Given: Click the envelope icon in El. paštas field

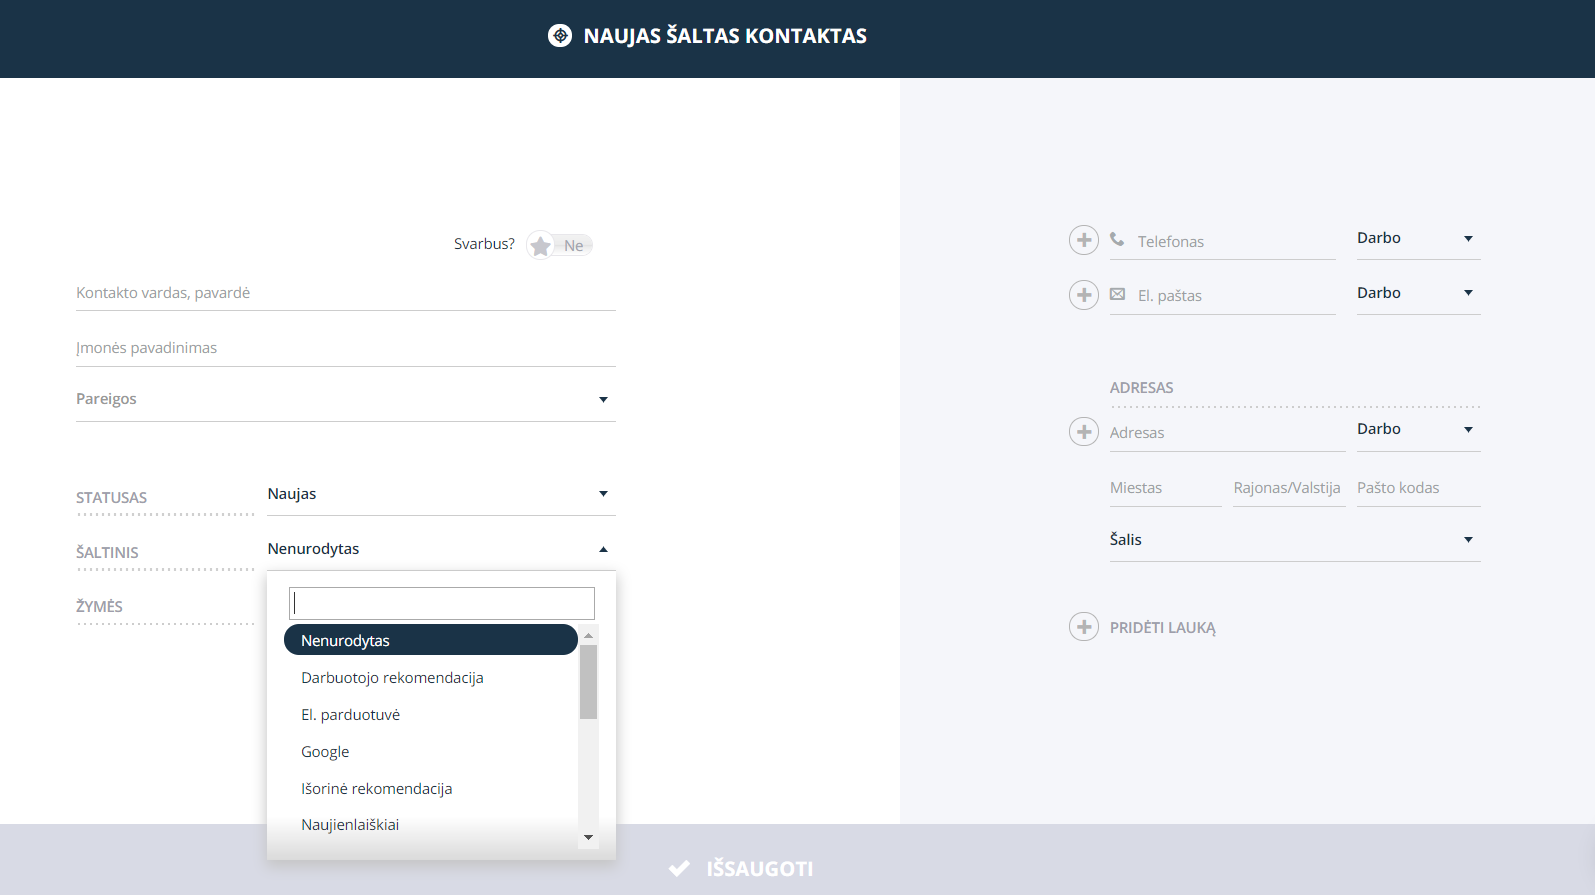Looking at the screenshot, I should pyautogui.click(x=1117, y=294).
